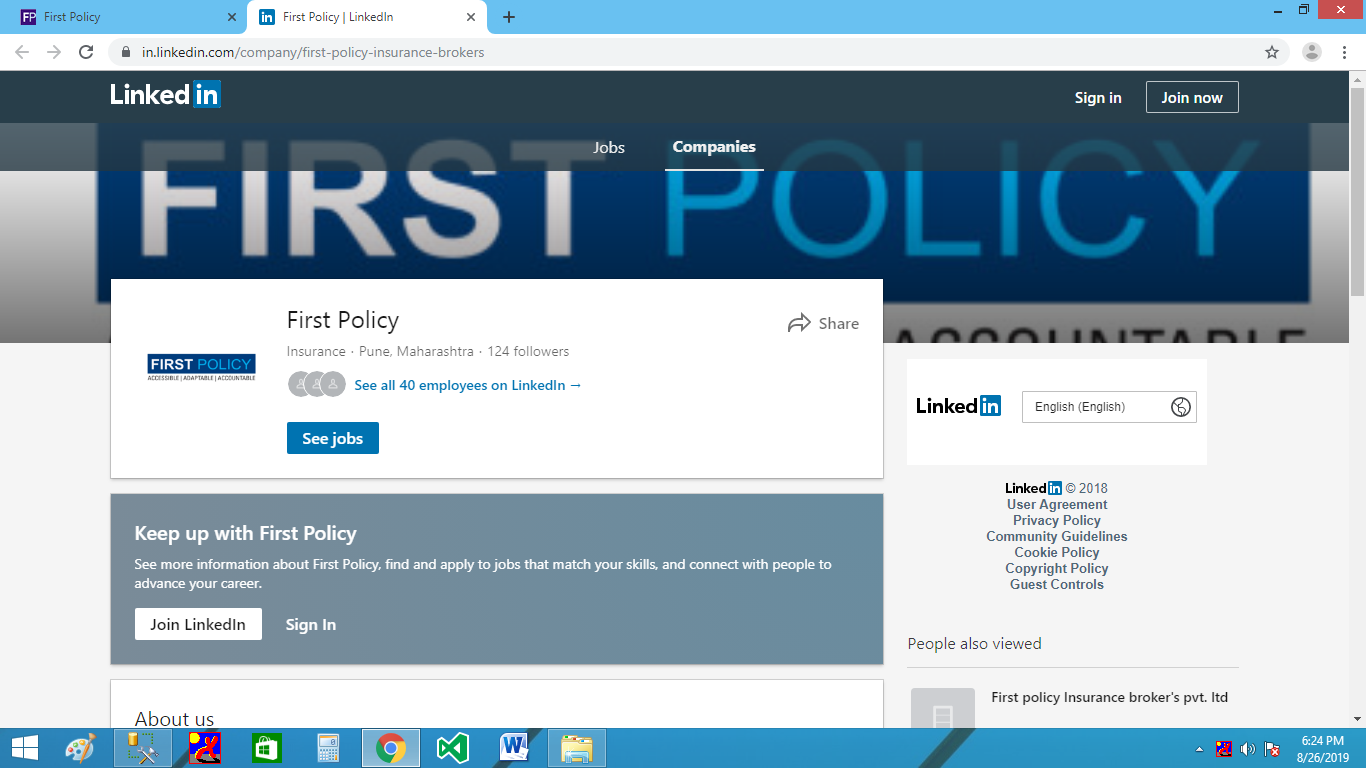This screenshot has height=768, width=1366.
Task: Click the Share arrow icon
Action: pos(799,323)
